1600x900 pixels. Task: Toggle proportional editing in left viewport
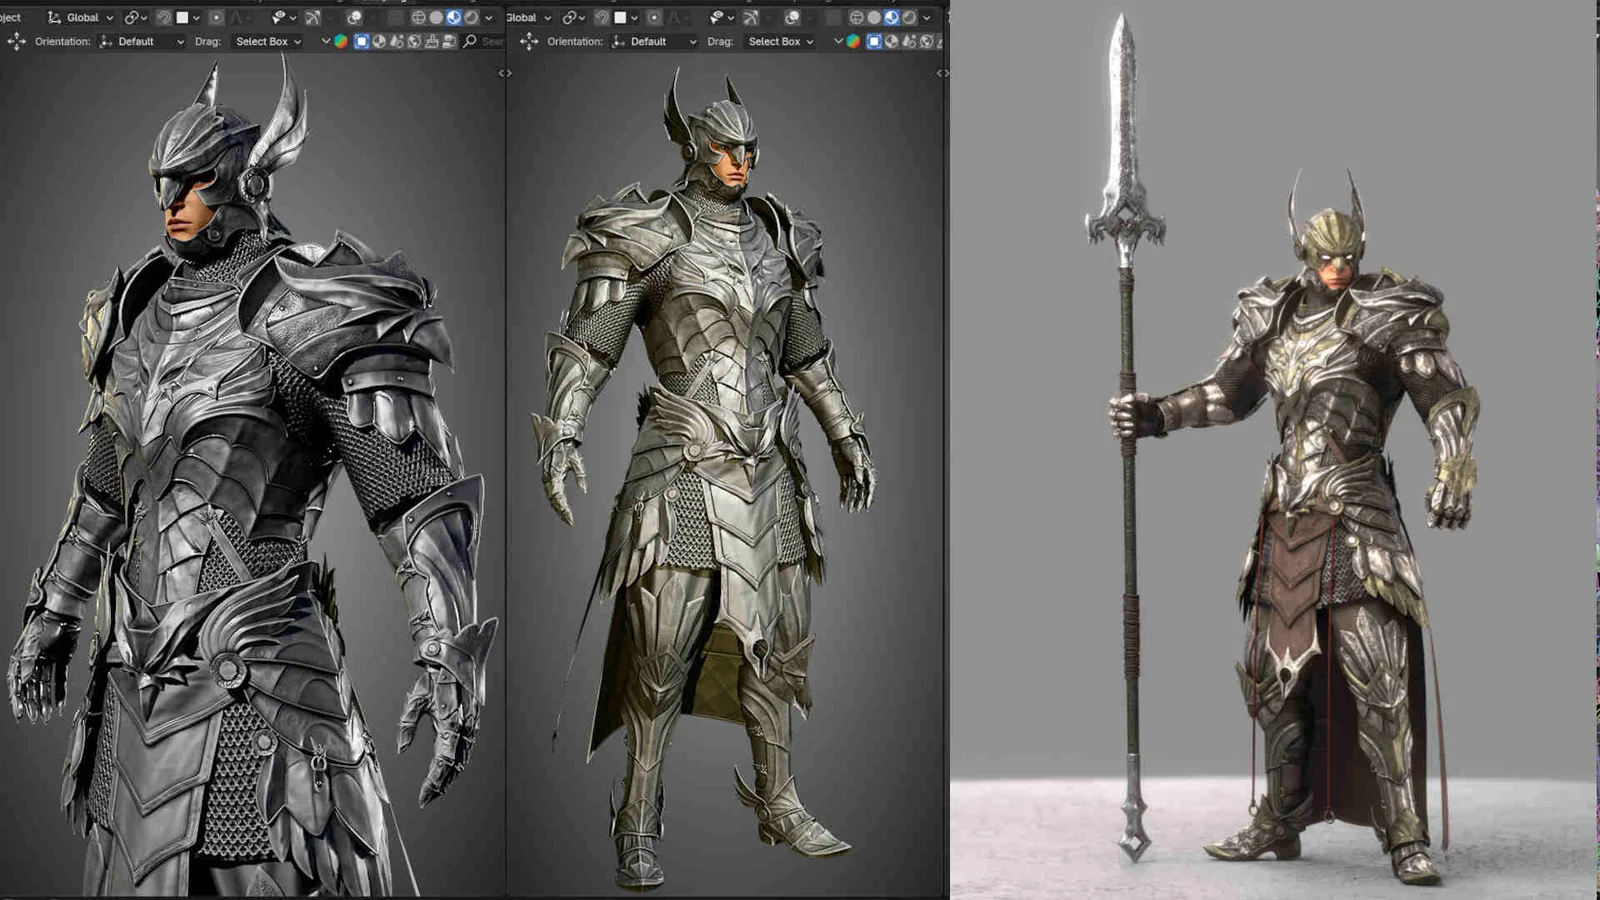pyautogui.click(x=215, y=17)
